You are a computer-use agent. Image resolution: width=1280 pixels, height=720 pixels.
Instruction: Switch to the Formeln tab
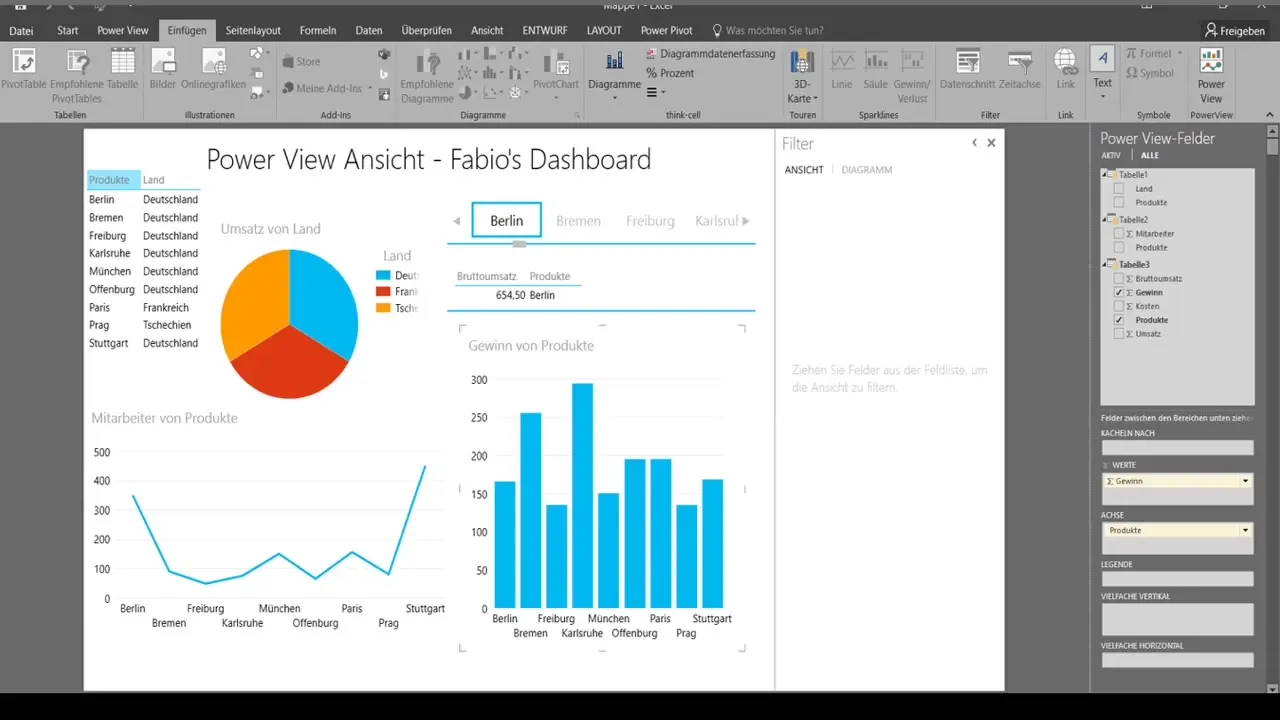coord(318,31)
